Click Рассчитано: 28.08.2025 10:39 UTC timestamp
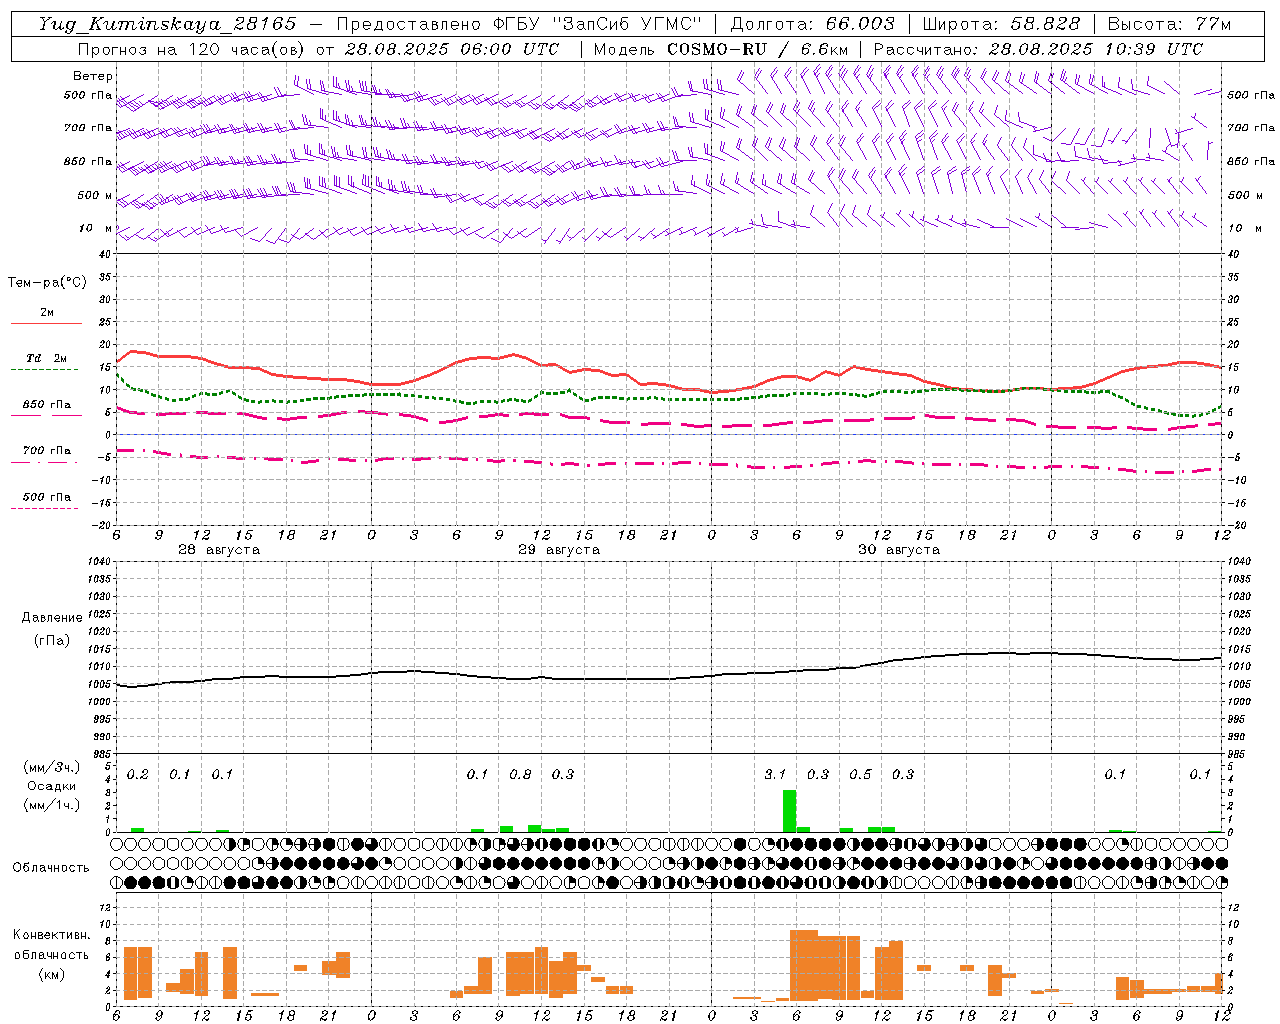The height and width of the screenshot is (1024, 1280). (1038, 49)
